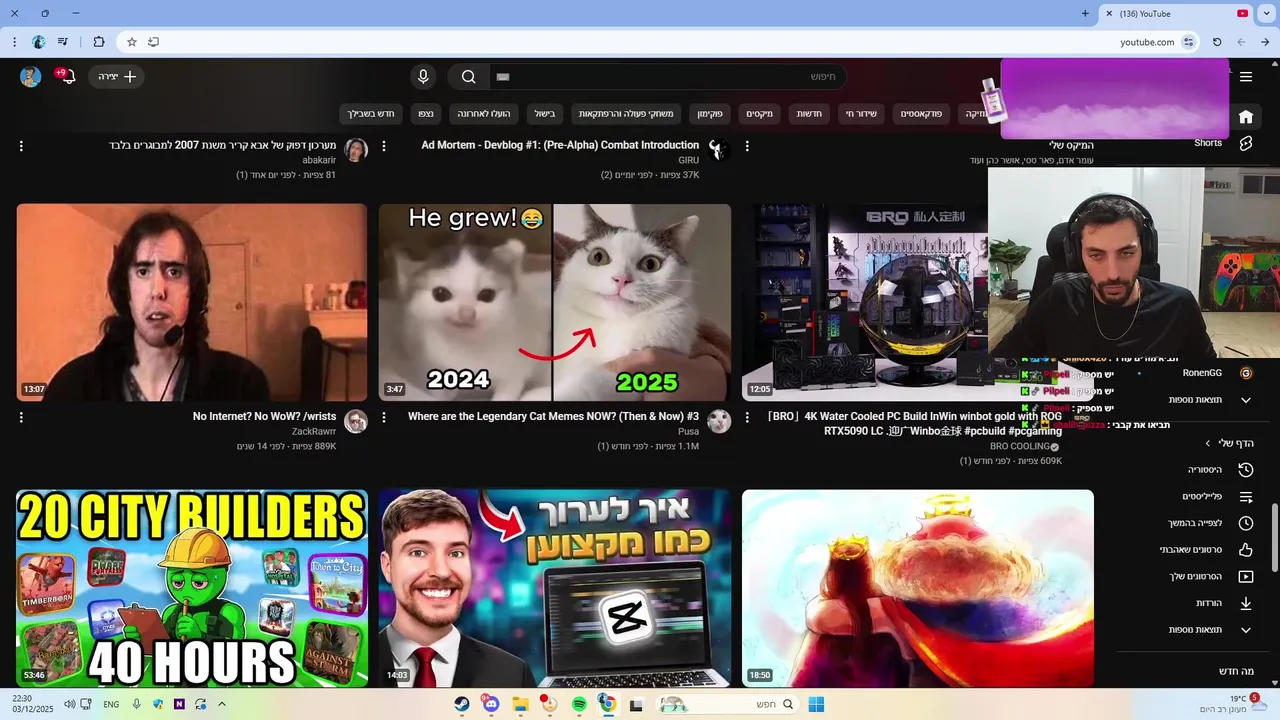Reload the page in Chrome

(x=1217, y=42)
